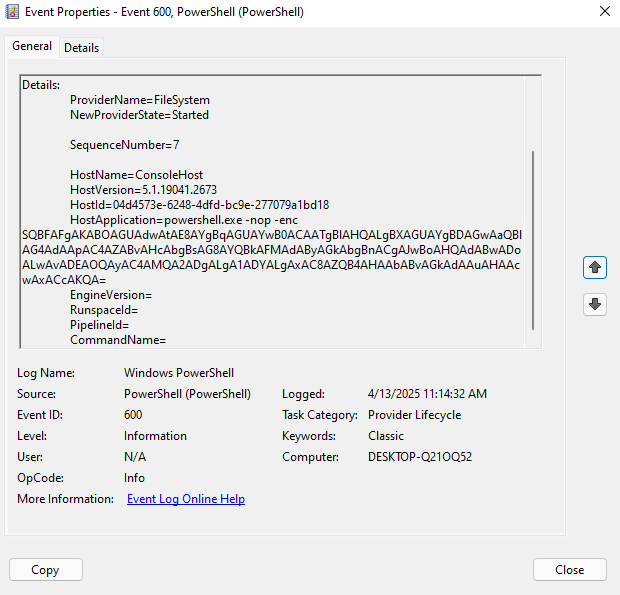Screen dimensions: 620x595
Task: Click the Source value PowerShell (PowerShell)
Action: click(x=187, y=394)
